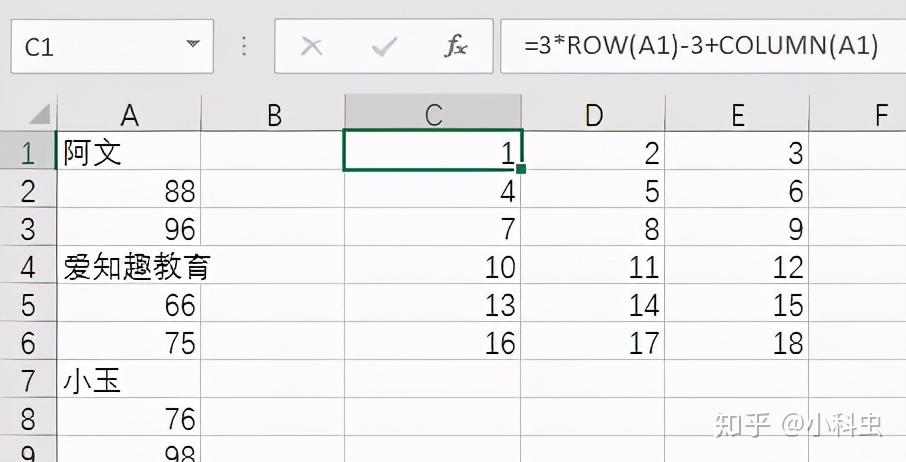Select column F header
Image resolution: width=906 pixels, height=462 pixels.
tap(858, 114)
